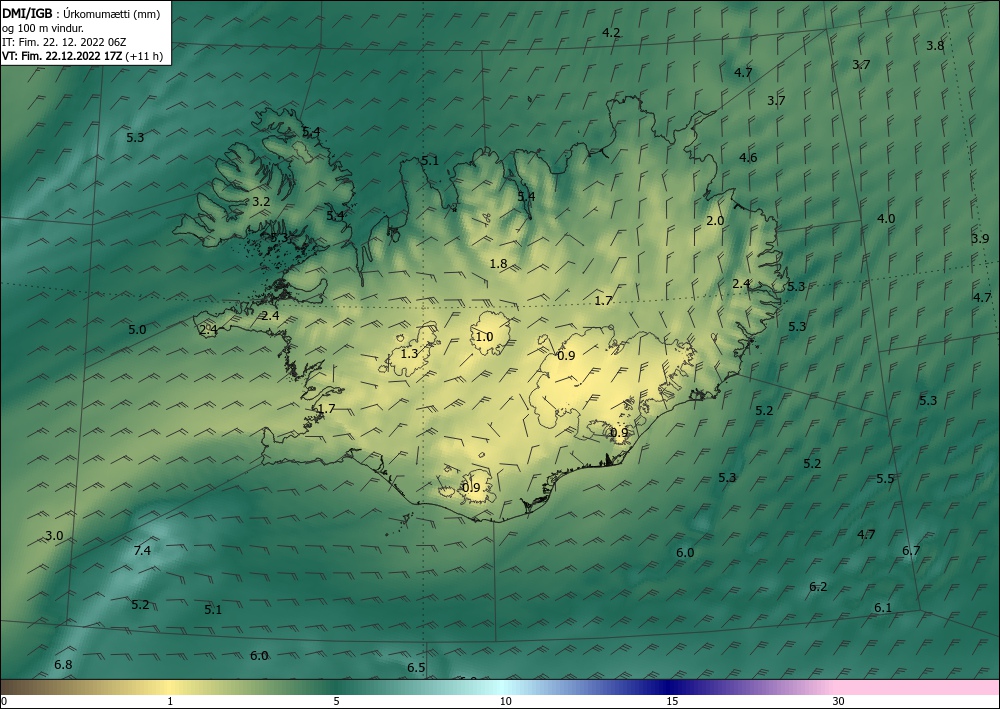The image size is (1000, 709).
Task: Click the '4.0' value label
Action: click(886, 219)
